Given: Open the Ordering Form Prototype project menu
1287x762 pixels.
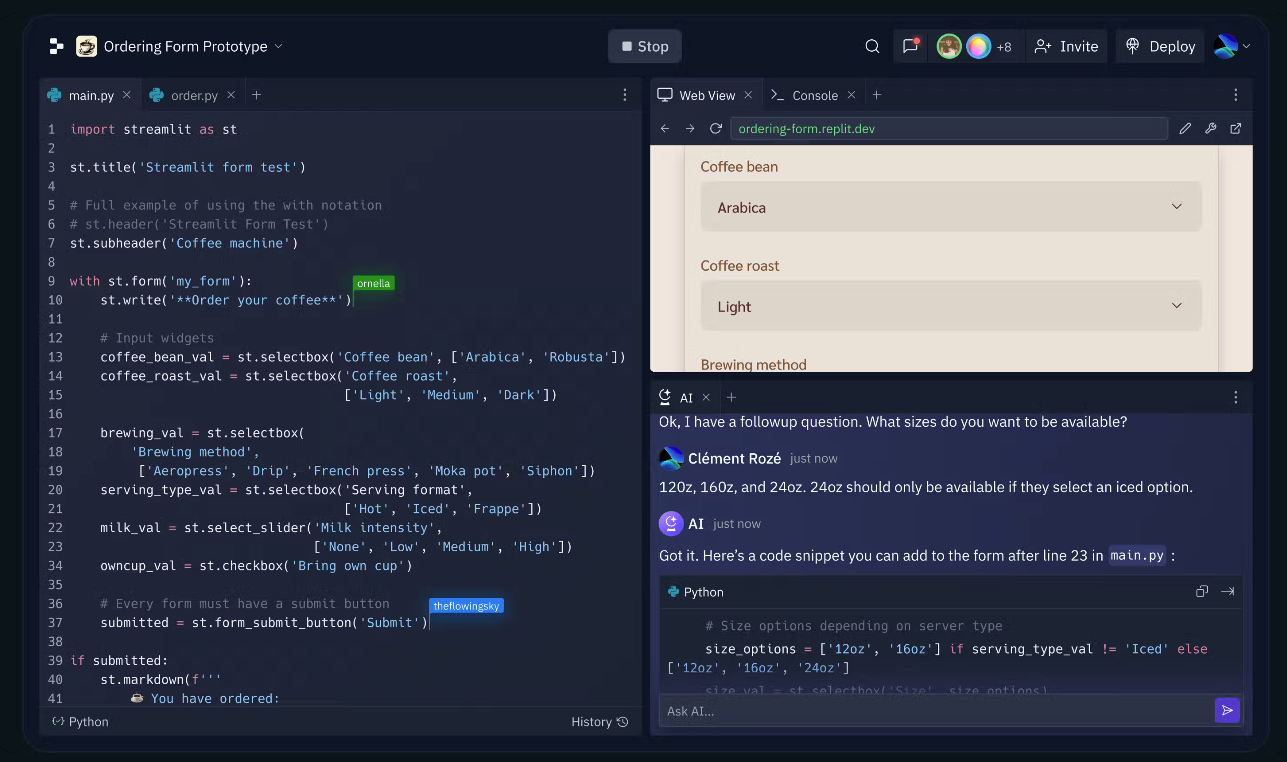Looking at the screenshot, I should [x=277, y=46].
